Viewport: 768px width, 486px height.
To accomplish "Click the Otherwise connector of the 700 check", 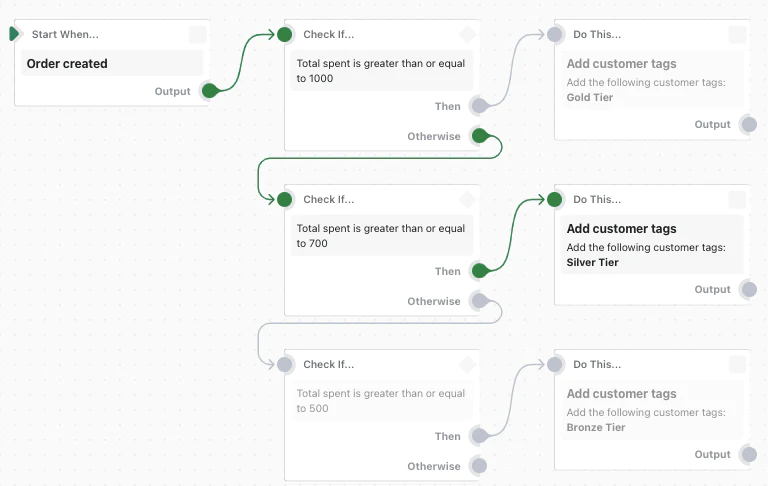I will [479, 301].
